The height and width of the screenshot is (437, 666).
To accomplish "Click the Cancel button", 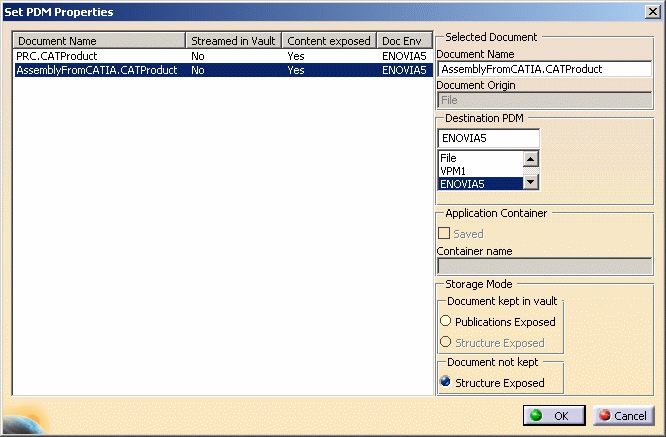I will click(623, 415).
